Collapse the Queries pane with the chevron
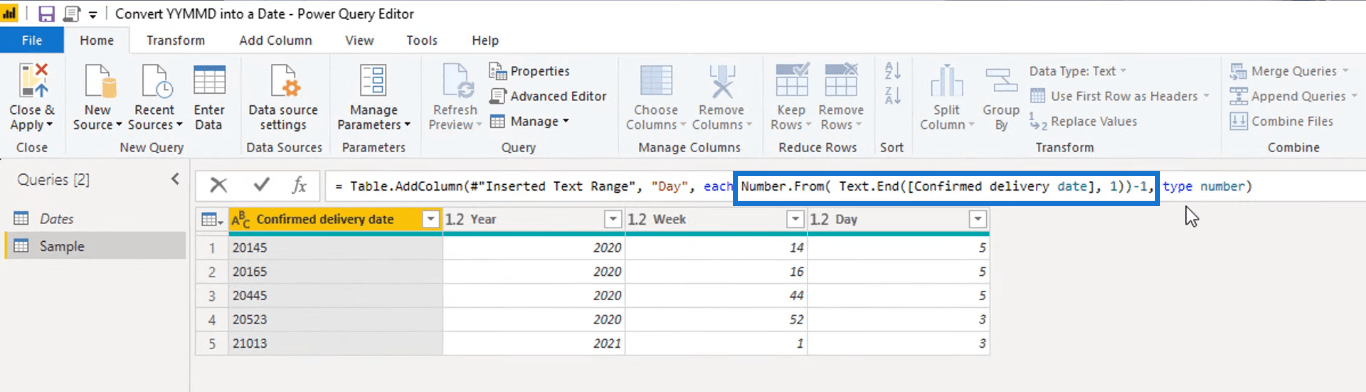Screen dimensions: 1366x392 pos(175,179)
